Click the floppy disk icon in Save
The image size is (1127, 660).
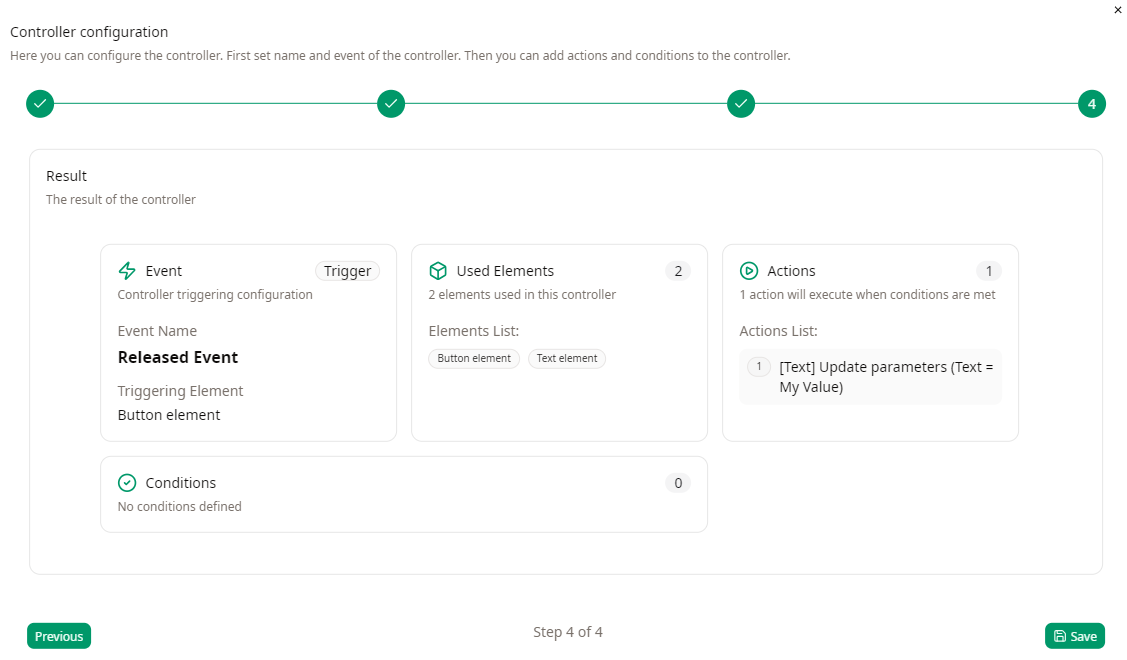(1060, 636)
